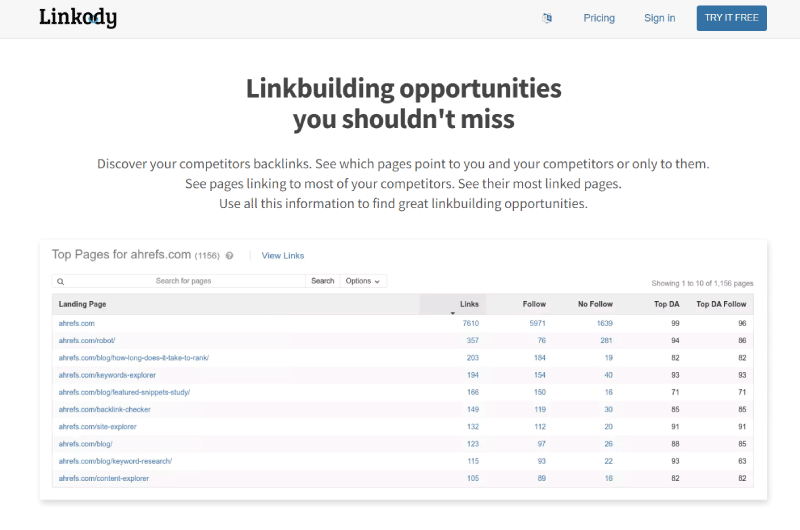This screenshot has width=800, height=530.
Task: Click the 7610 links count
Action: click(x=470, y=323)
